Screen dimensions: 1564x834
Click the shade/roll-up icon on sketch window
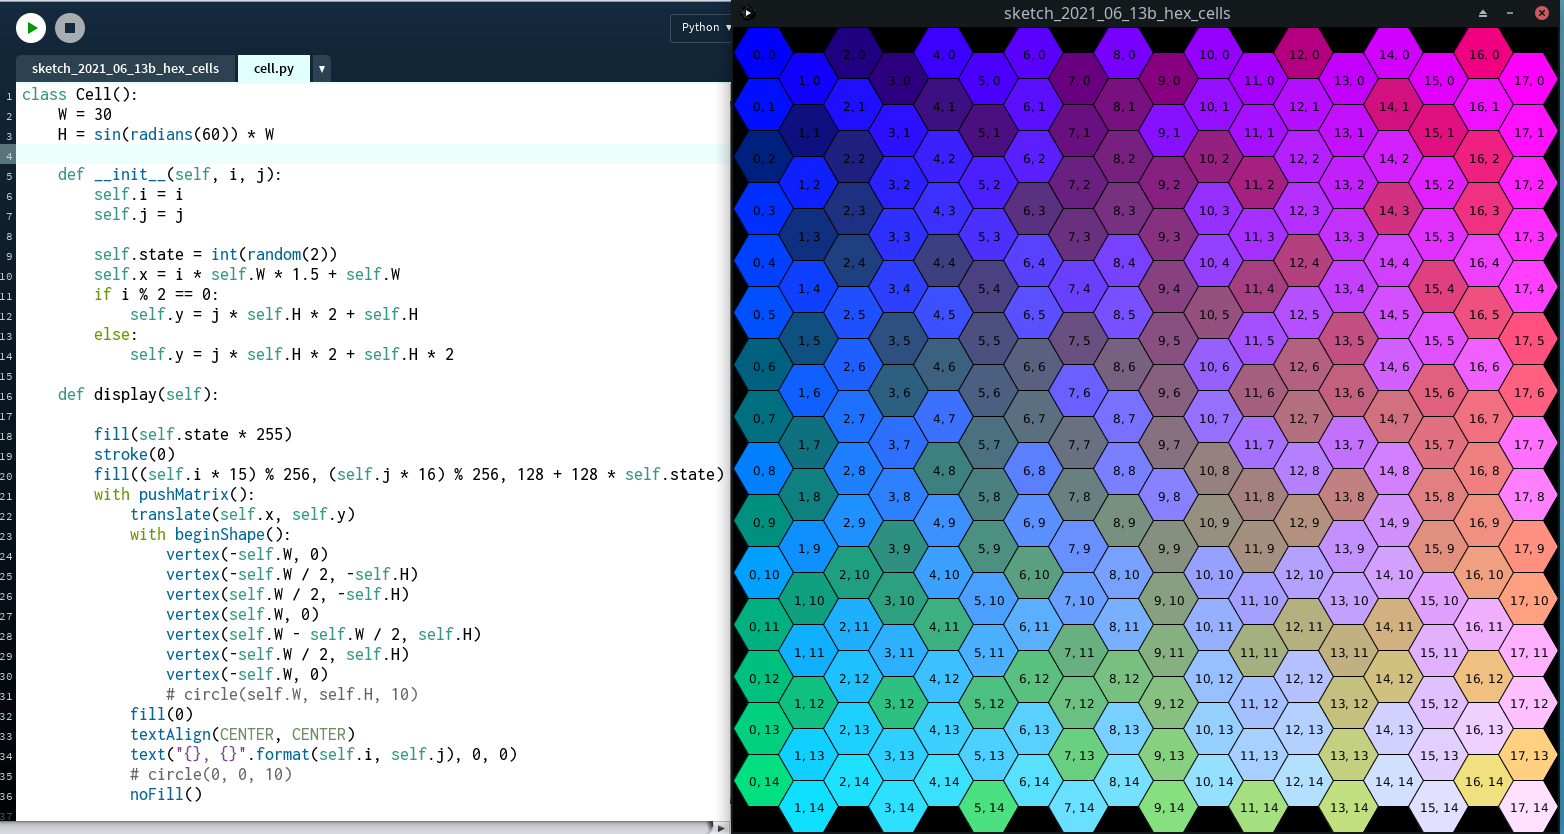tap(1483, 13)
